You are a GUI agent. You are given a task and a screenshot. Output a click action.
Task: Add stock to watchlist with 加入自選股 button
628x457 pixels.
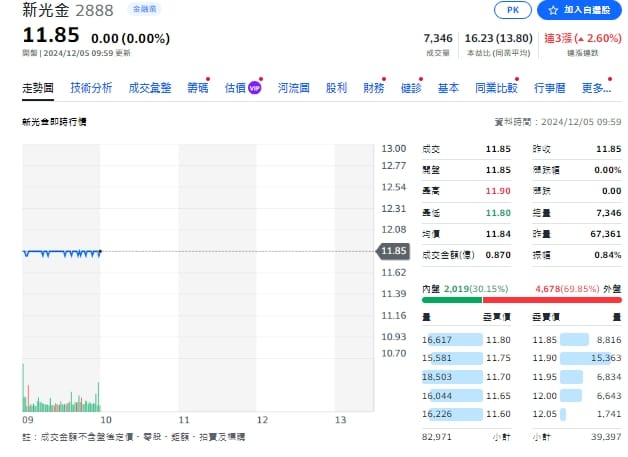pos(579,10)
